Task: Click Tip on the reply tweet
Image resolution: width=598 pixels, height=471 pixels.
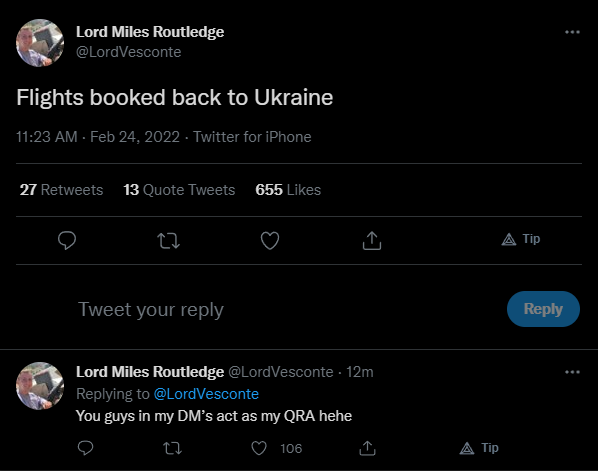Action: click(x=479, y=448)
